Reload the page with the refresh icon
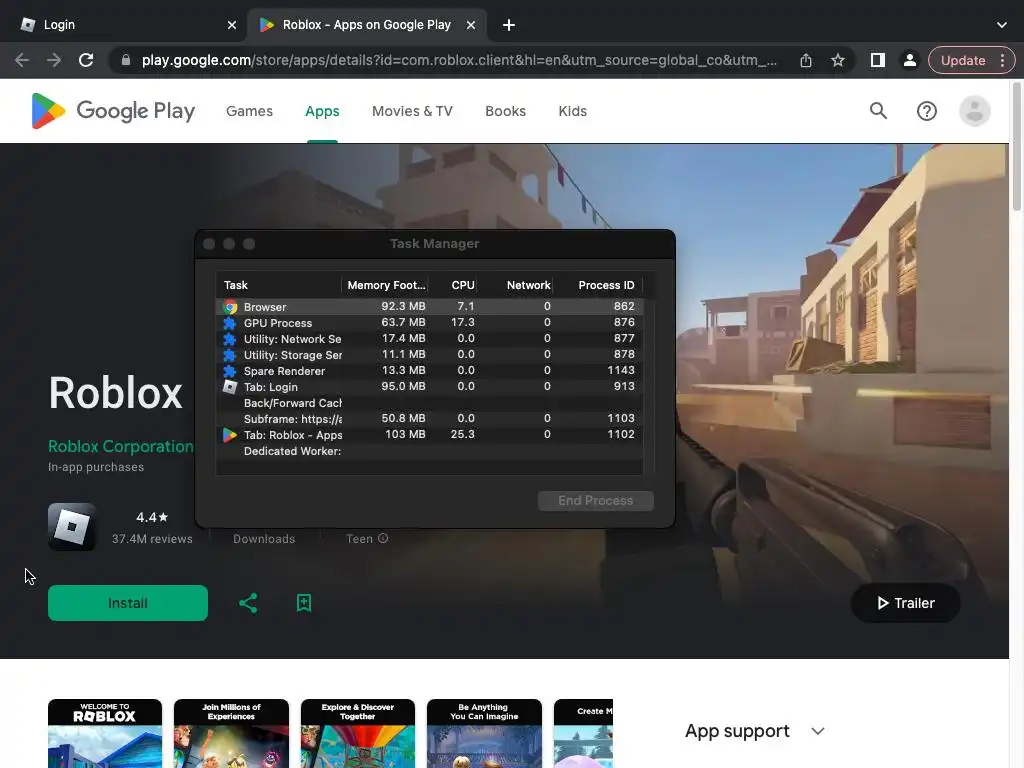 (x=86, y=61)
